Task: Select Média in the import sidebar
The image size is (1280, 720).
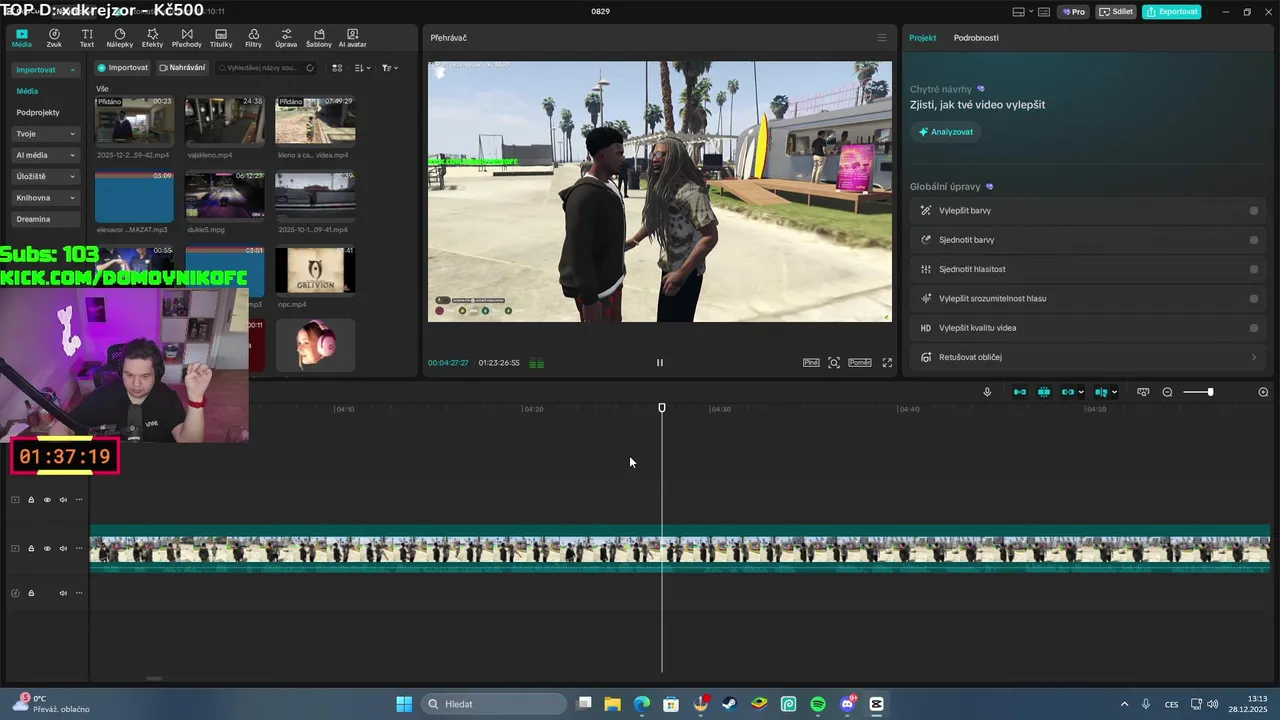Action: pos(27,91)
